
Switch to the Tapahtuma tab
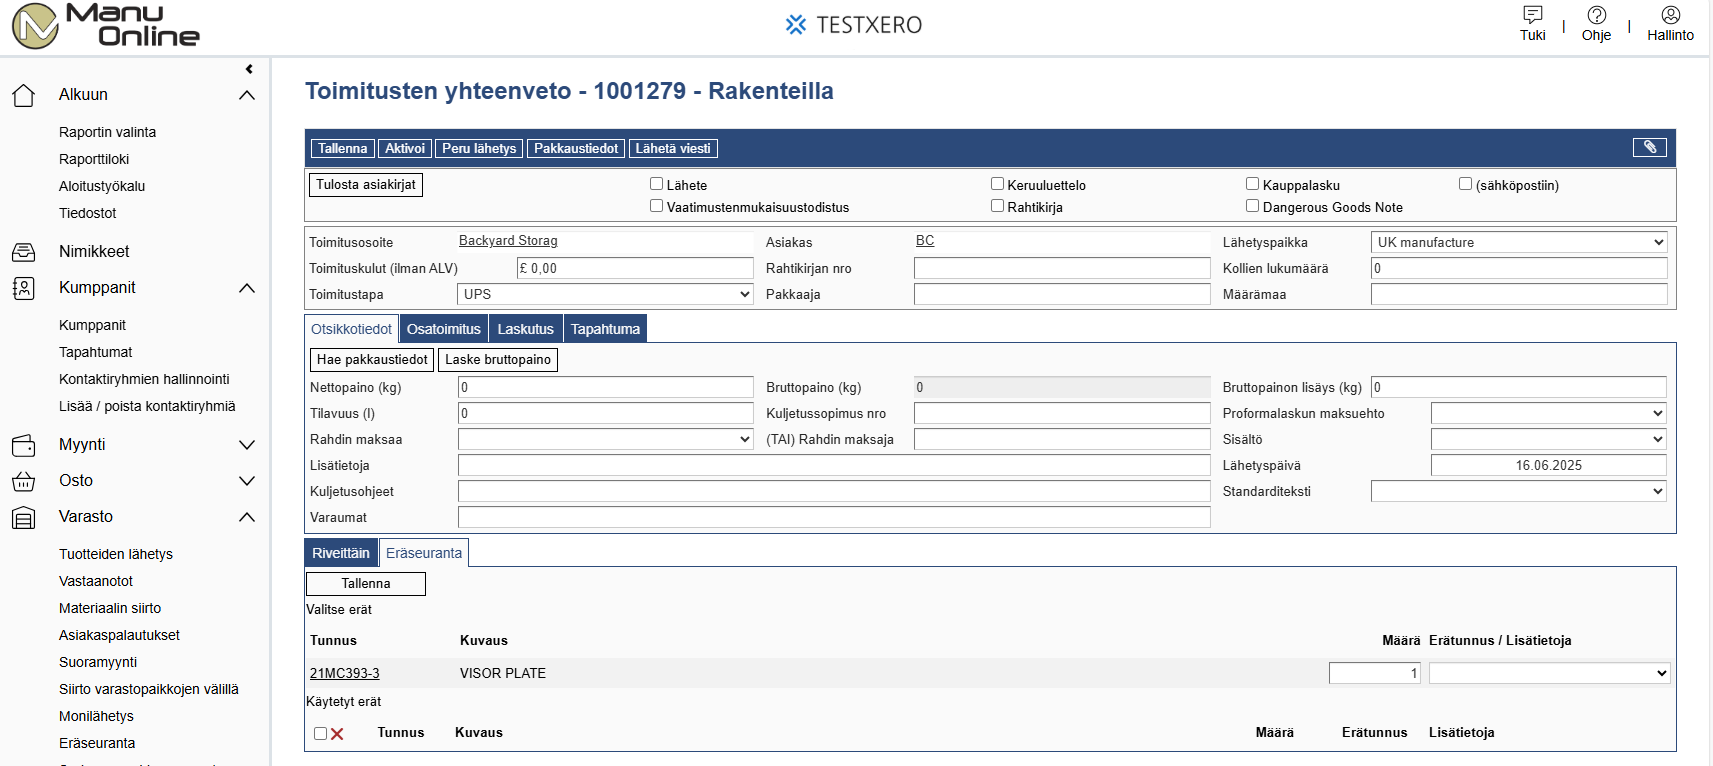point(605,329)
